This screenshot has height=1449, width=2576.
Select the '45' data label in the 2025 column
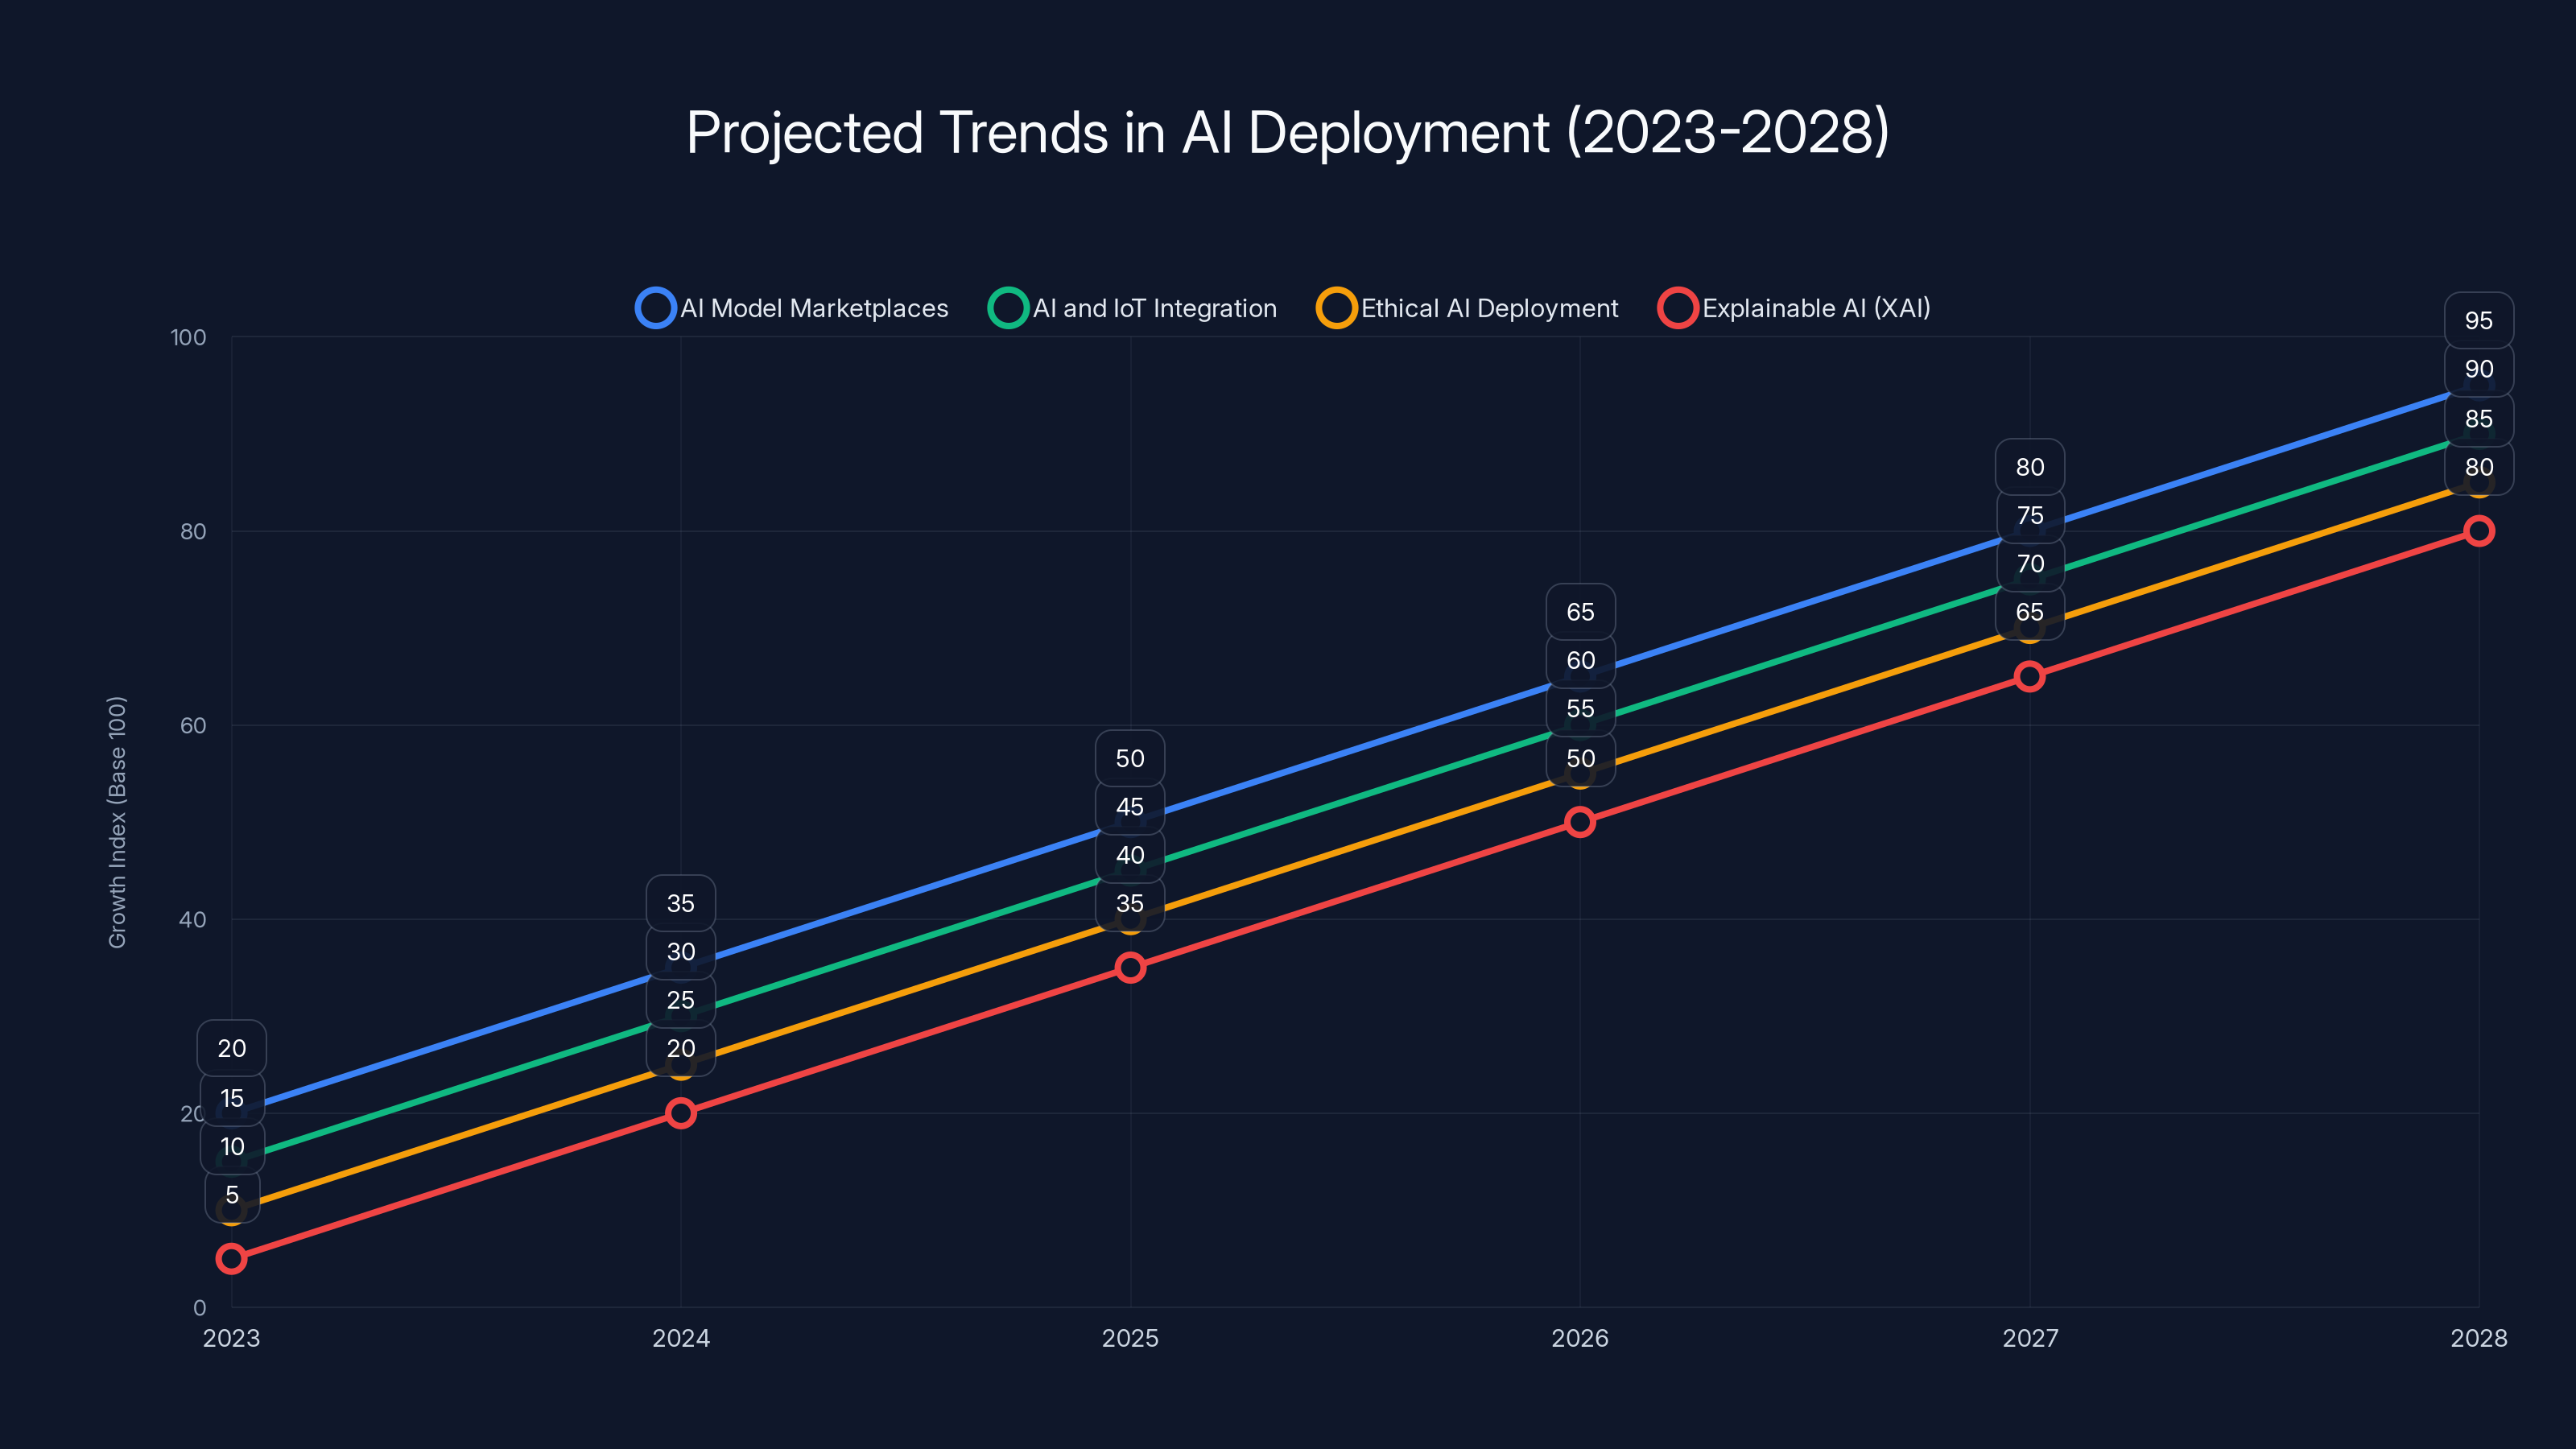pyautogui.click(x=1130, y=807)
